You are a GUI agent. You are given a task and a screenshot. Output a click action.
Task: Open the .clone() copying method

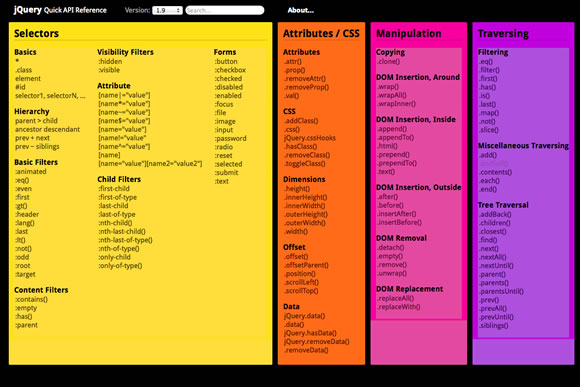(388, 61)
